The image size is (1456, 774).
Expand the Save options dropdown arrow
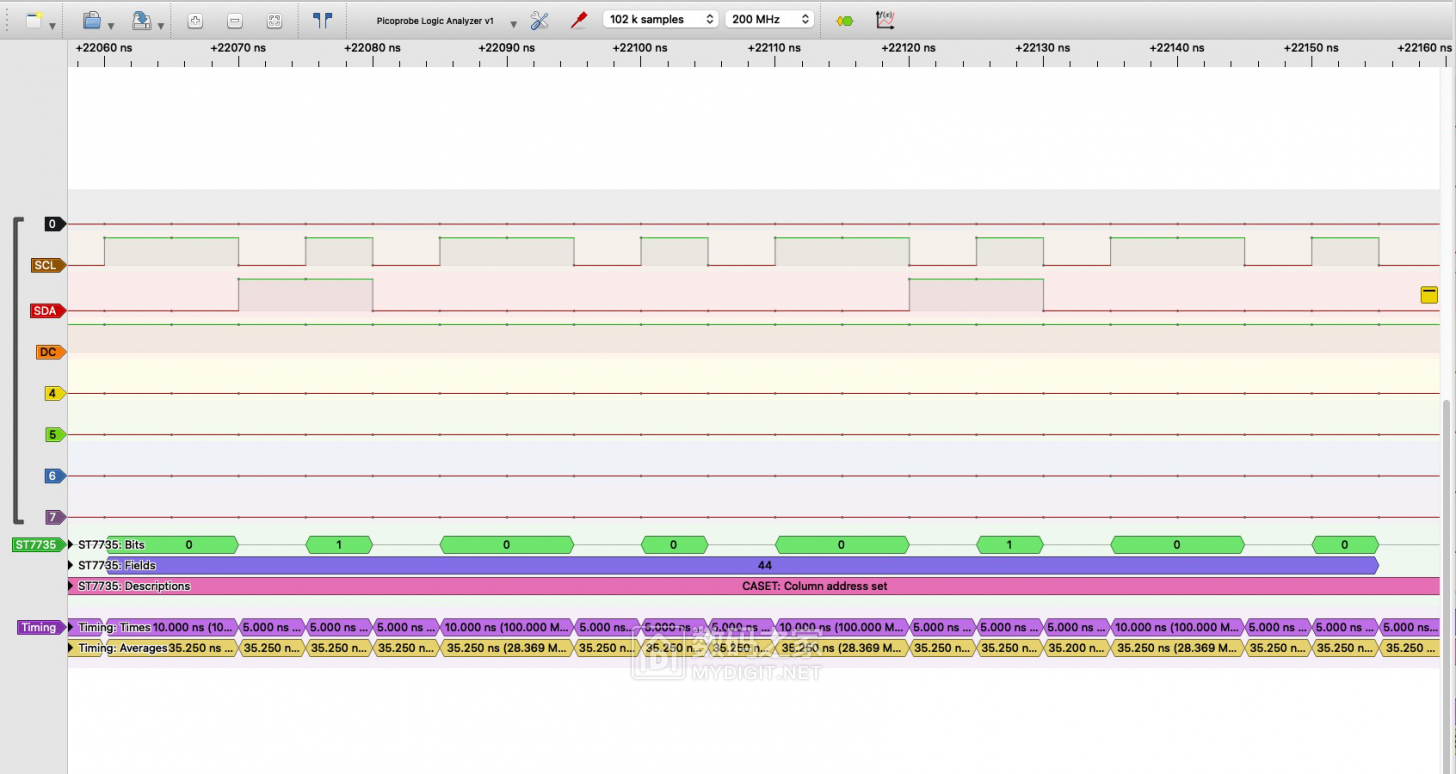160,25
